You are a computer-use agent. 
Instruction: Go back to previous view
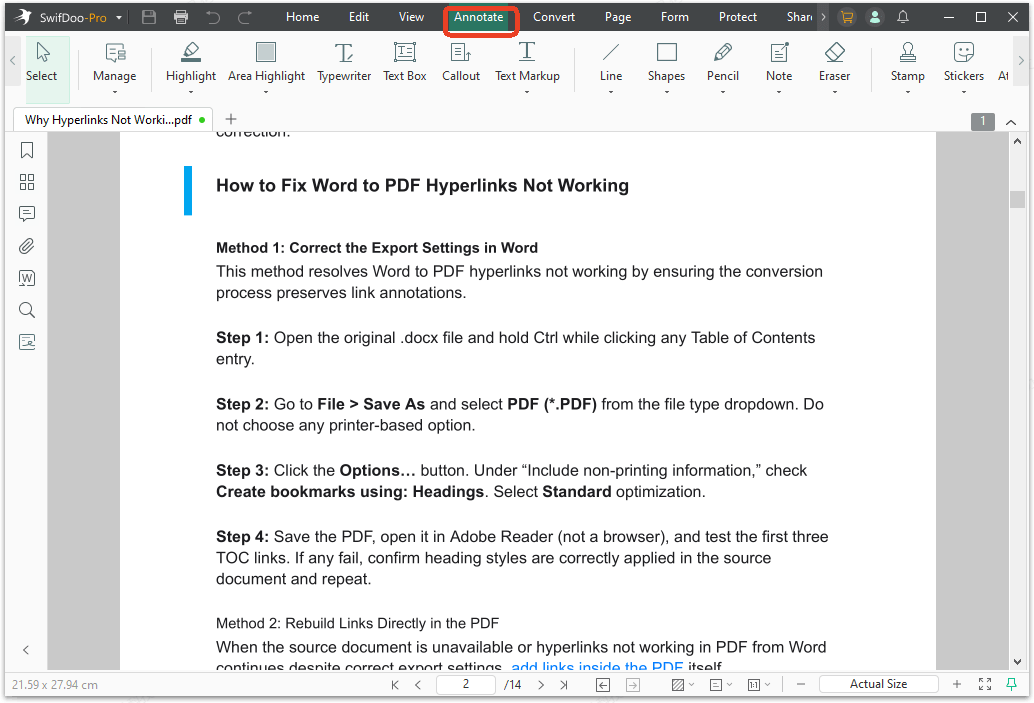(603, 685)
